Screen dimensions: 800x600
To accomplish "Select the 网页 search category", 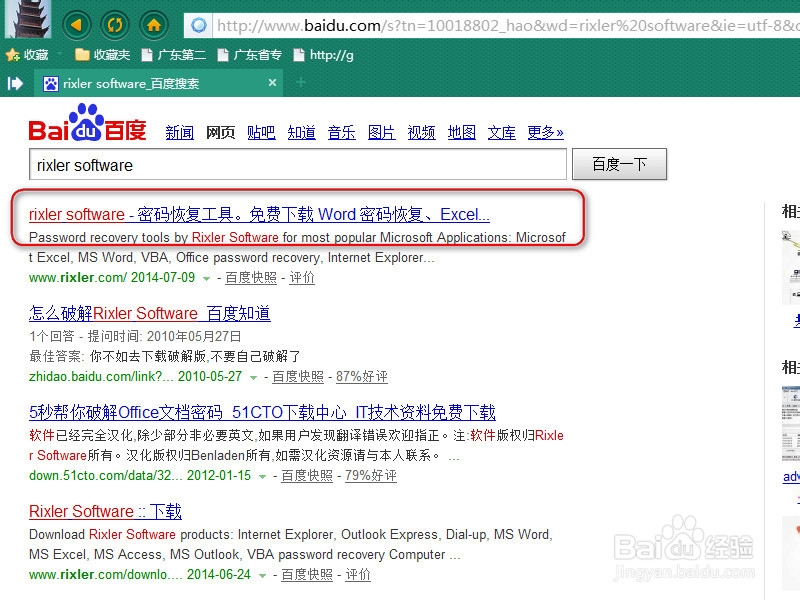I will coord(220,133).
